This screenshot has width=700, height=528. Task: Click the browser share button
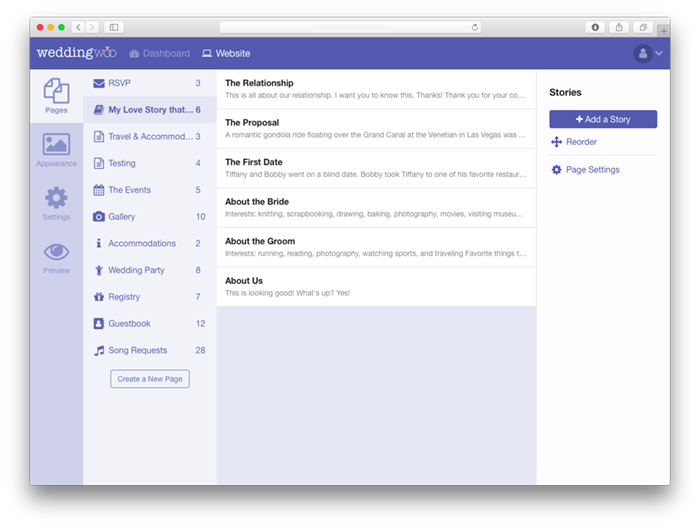[x=619, y=27]
